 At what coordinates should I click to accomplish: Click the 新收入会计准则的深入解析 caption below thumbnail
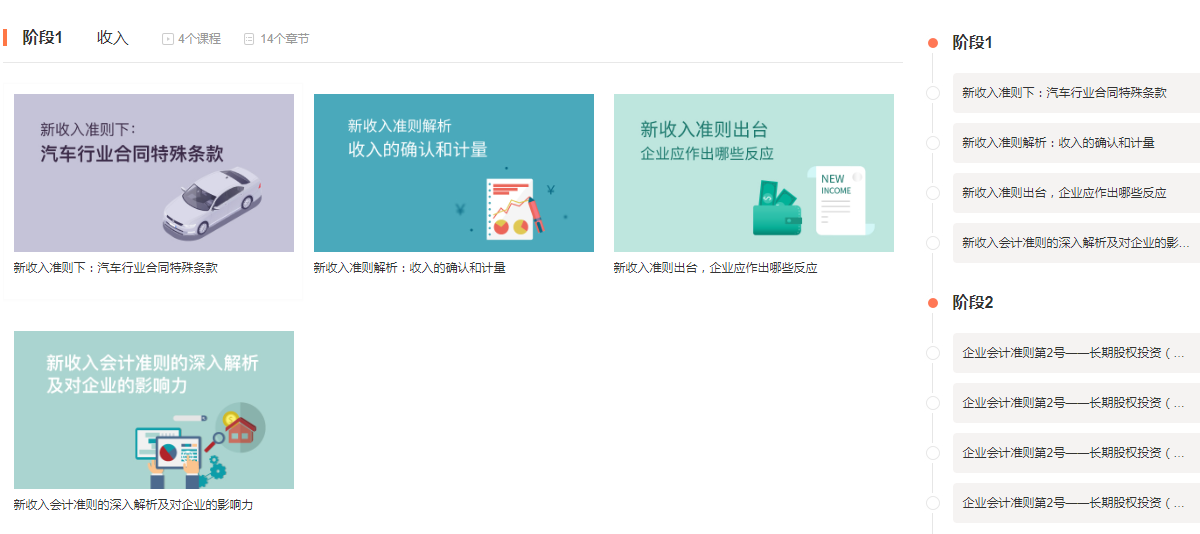coord(133,505)
